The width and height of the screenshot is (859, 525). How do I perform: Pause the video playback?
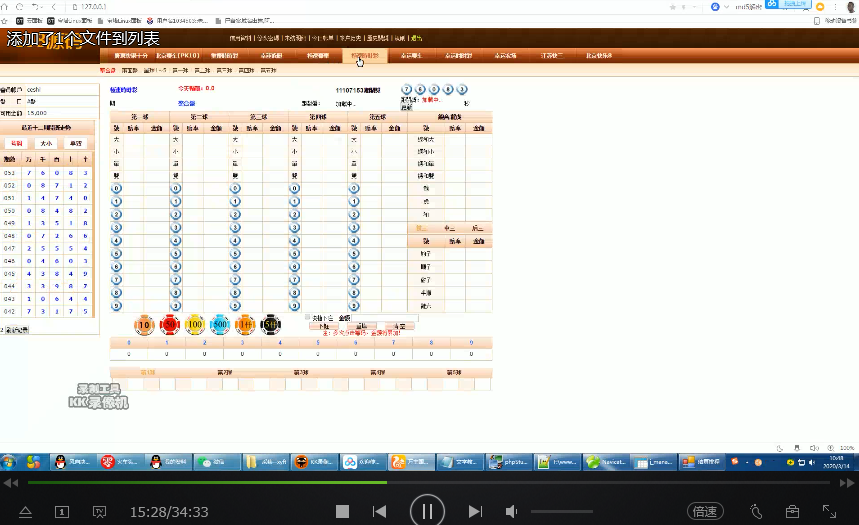(x=427, y=511)
